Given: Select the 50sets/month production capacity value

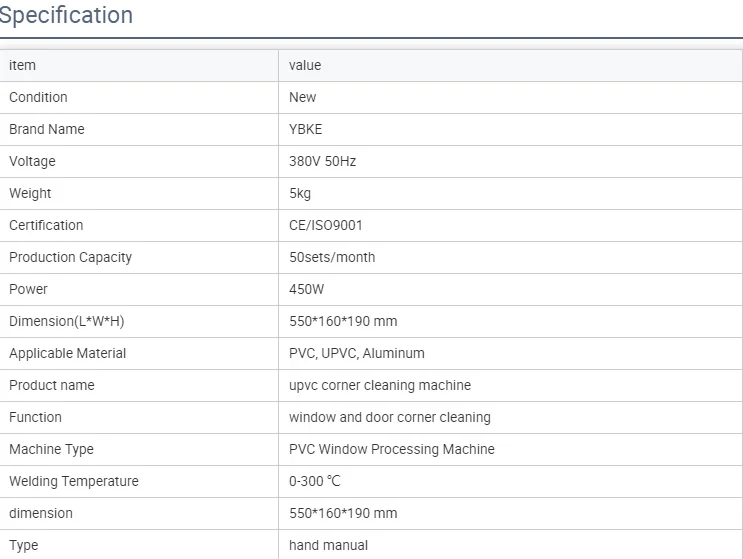Looking at the screenshot, I should point(332,257).
